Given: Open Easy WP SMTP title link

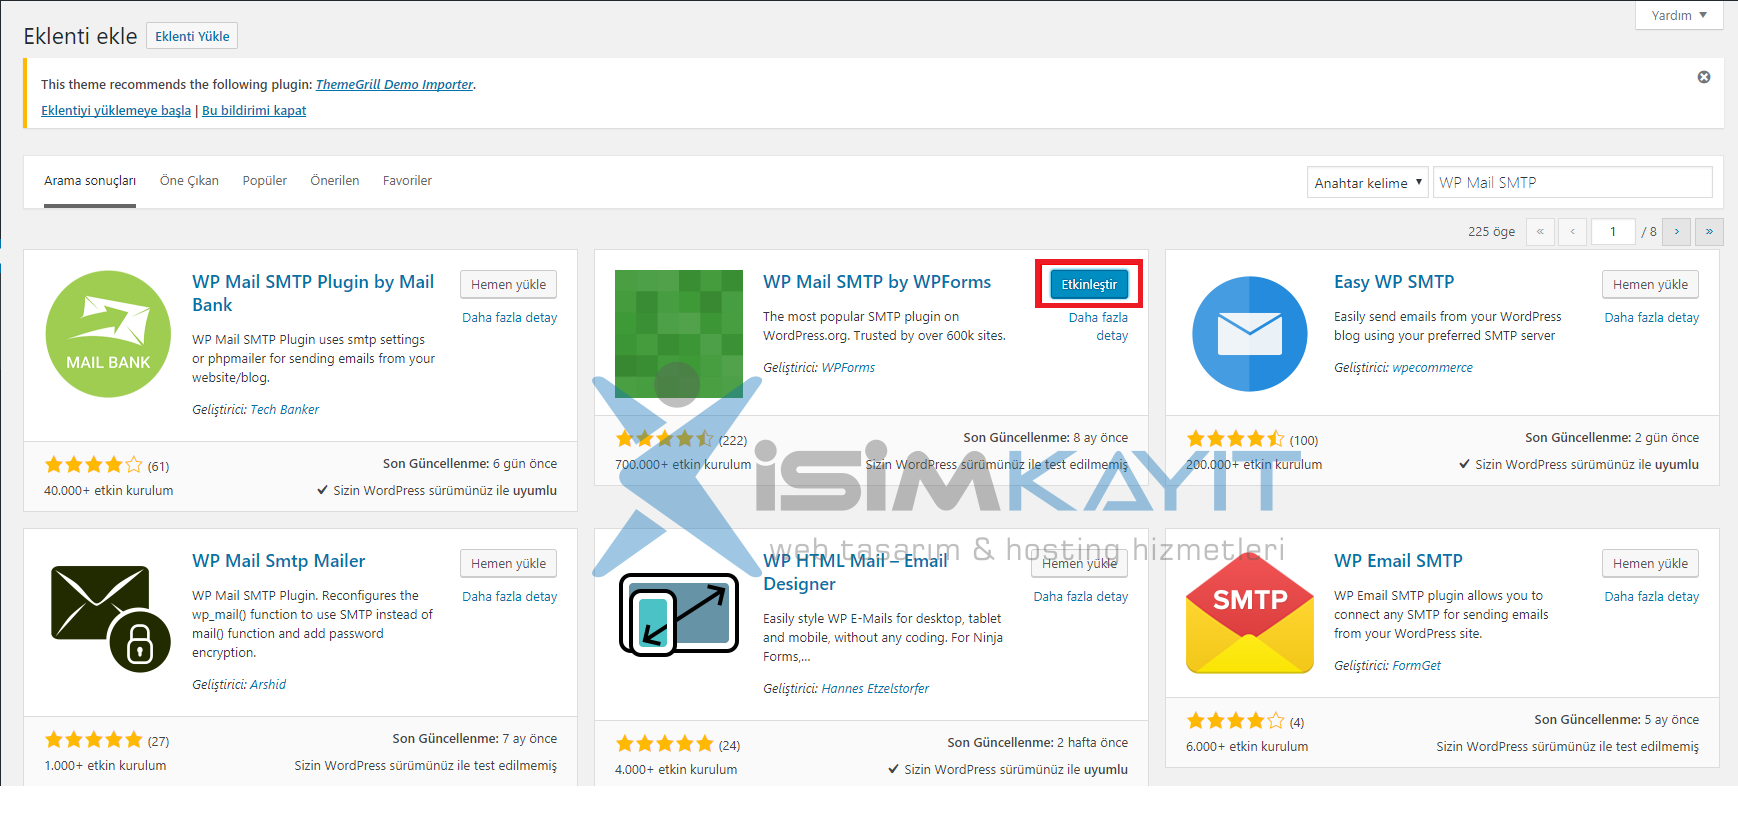Looking at the screenshot, I should 1394,282.
